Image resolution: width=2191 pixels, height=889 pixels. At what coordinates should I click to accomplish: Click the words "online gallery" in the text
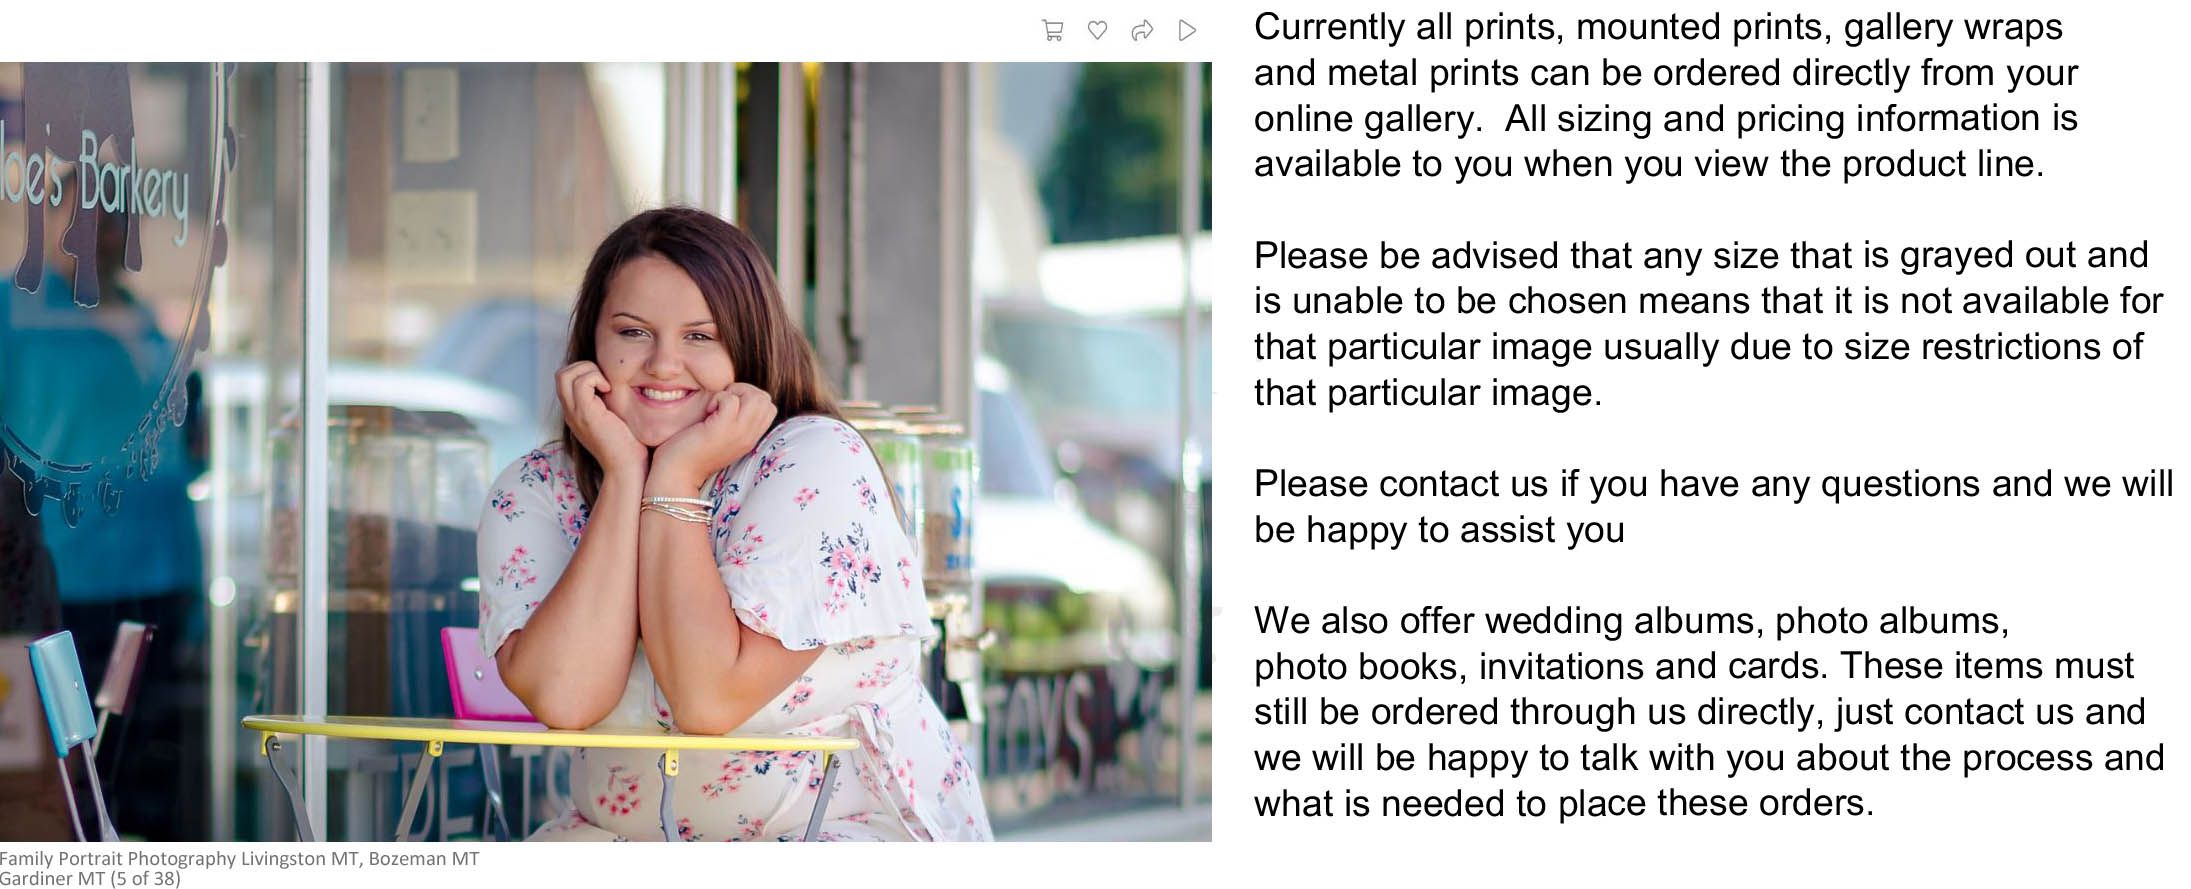1364,119
